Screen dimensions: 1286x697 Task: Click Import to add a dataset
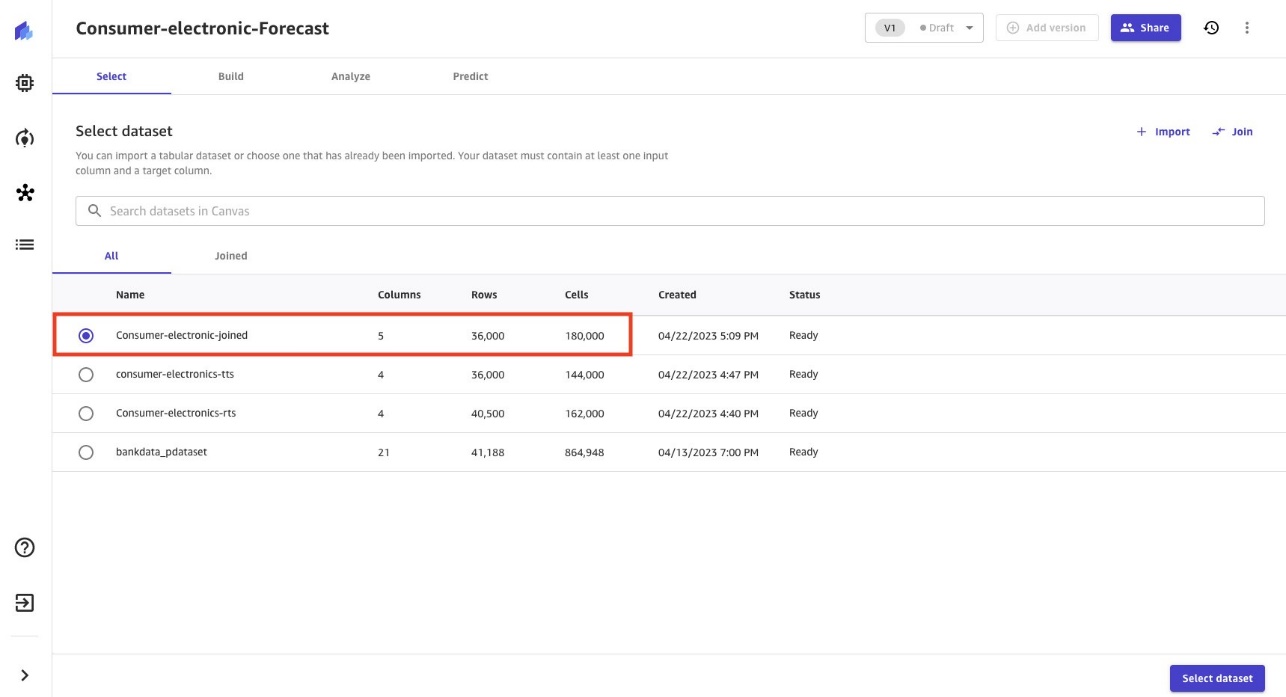click(1163, 132)
